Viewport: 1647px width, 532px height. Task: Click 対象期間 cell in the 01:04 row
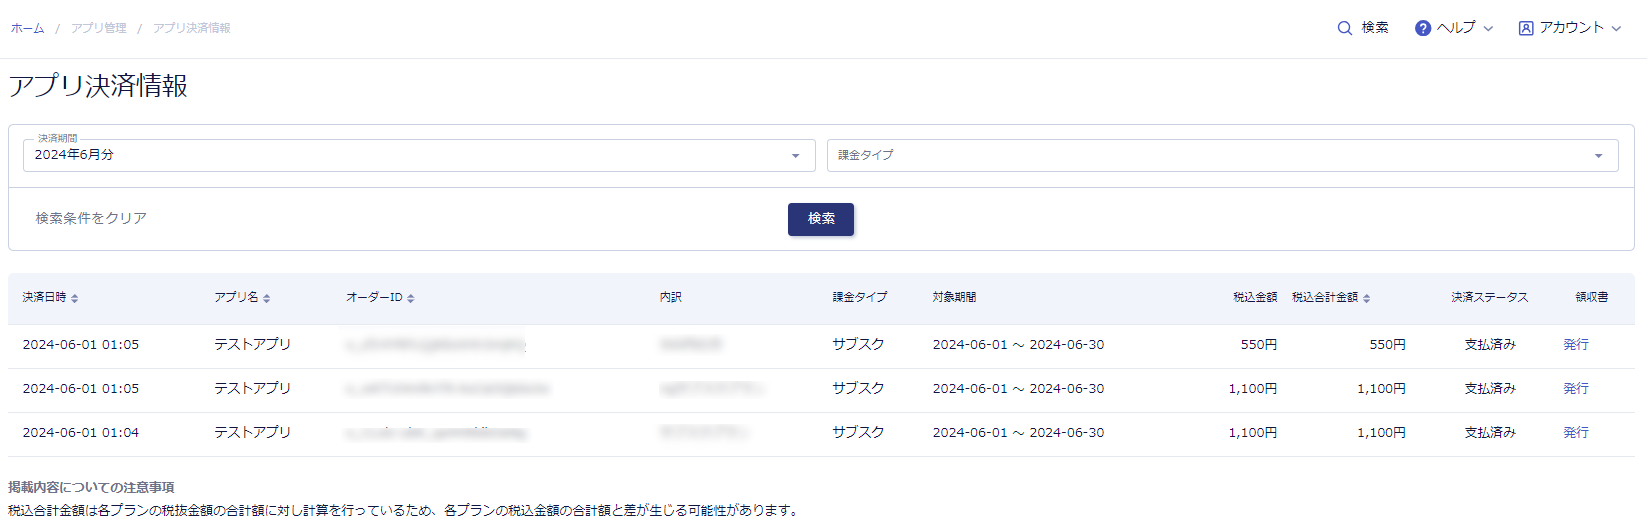1018,432
